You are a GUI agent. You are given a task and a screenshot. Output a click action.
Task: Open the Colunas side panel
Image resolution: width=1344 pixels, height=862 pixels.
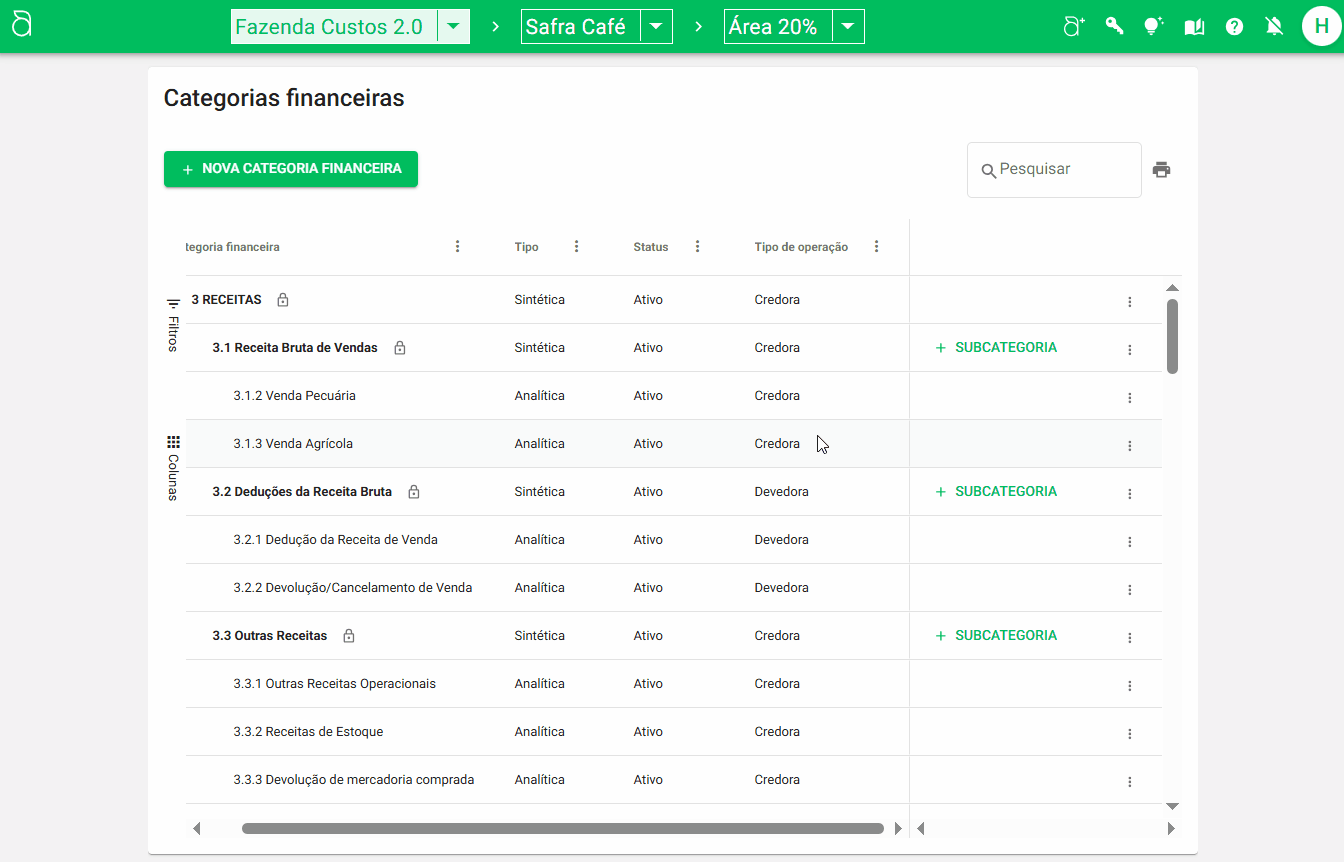click(173, 467)
